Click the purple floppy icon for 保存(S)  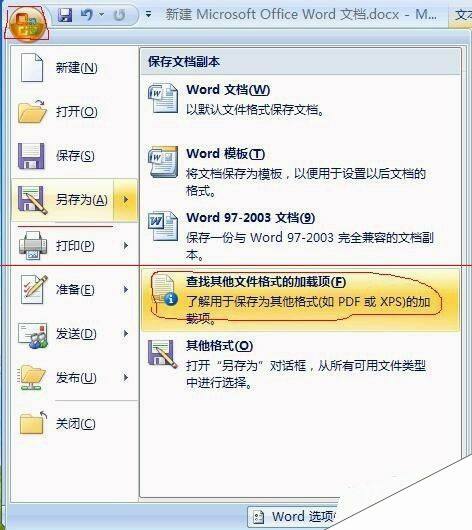[31, 156]
